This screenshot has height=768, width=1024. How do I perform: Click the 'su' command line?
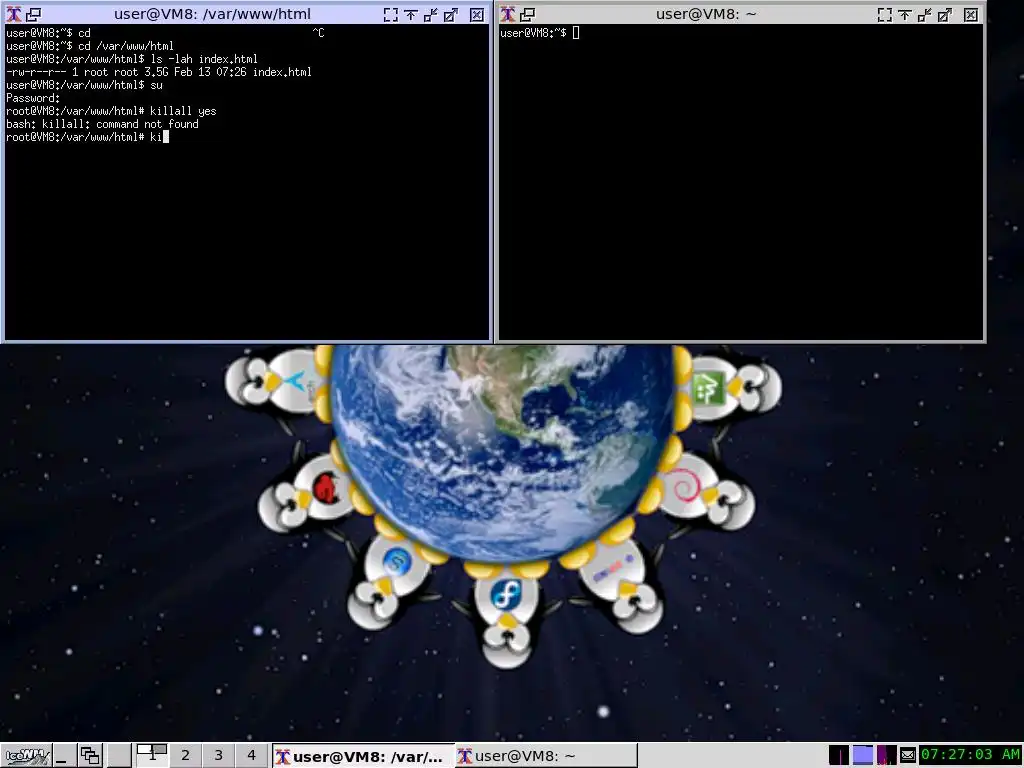click(84, 85)
